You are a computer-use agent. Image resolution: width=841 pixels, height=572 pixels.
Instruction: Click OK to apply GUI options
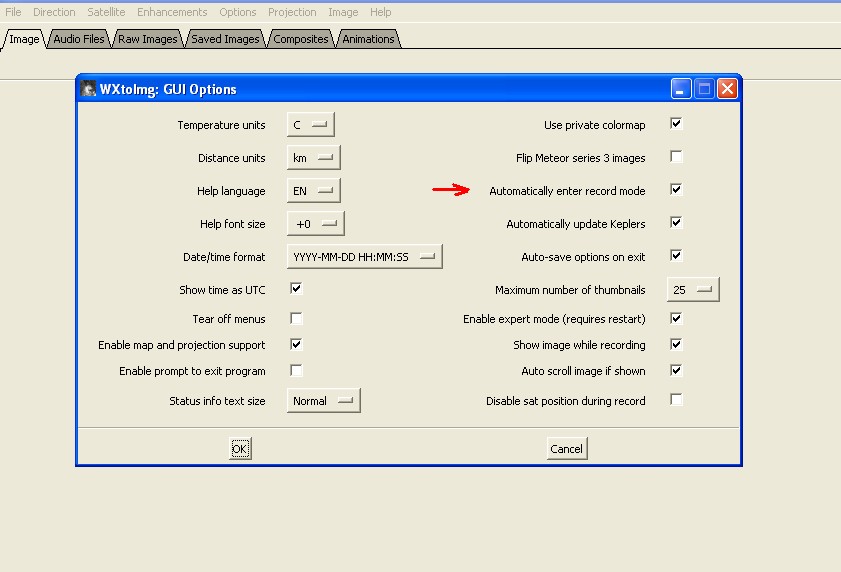(x=240, y=449)
